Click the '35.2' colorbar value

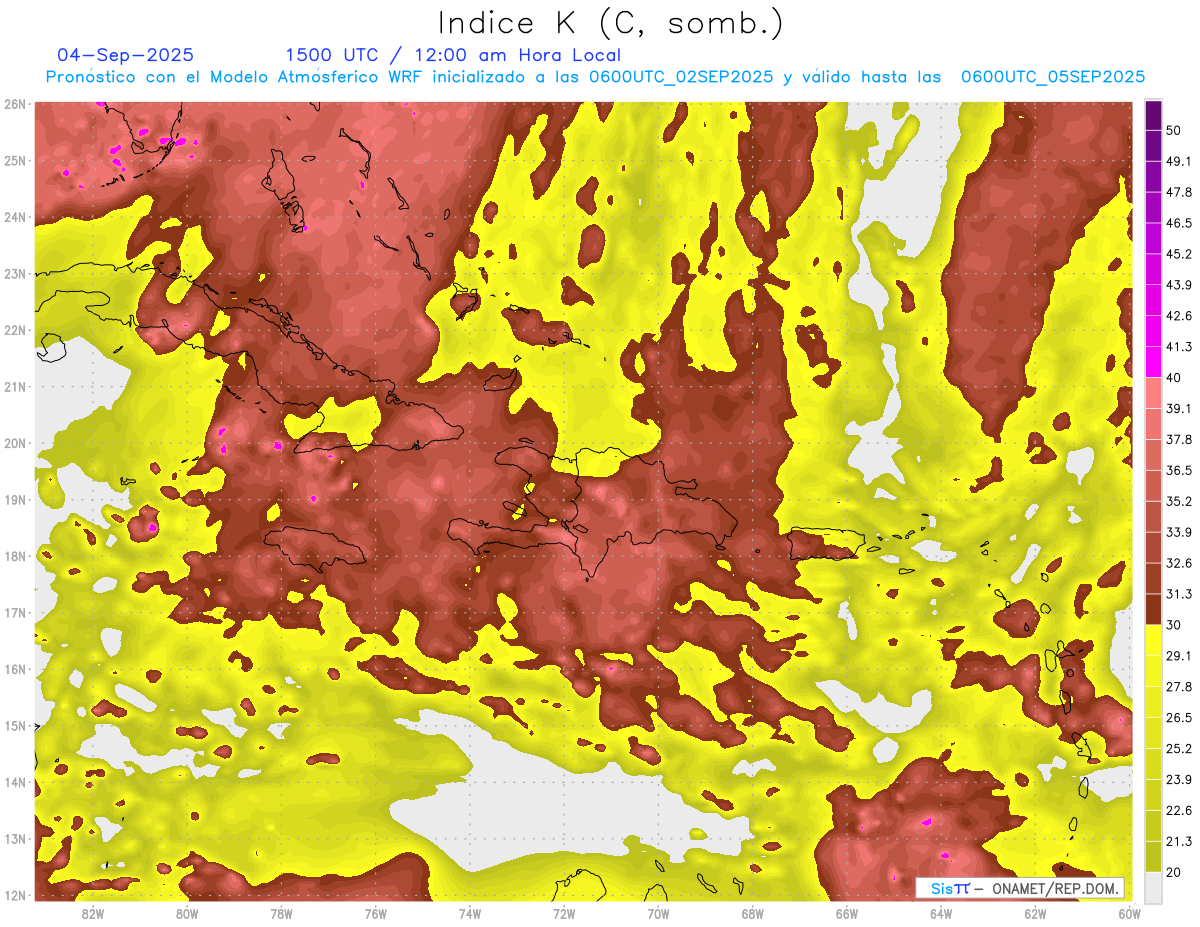(x=1179, y=501)
